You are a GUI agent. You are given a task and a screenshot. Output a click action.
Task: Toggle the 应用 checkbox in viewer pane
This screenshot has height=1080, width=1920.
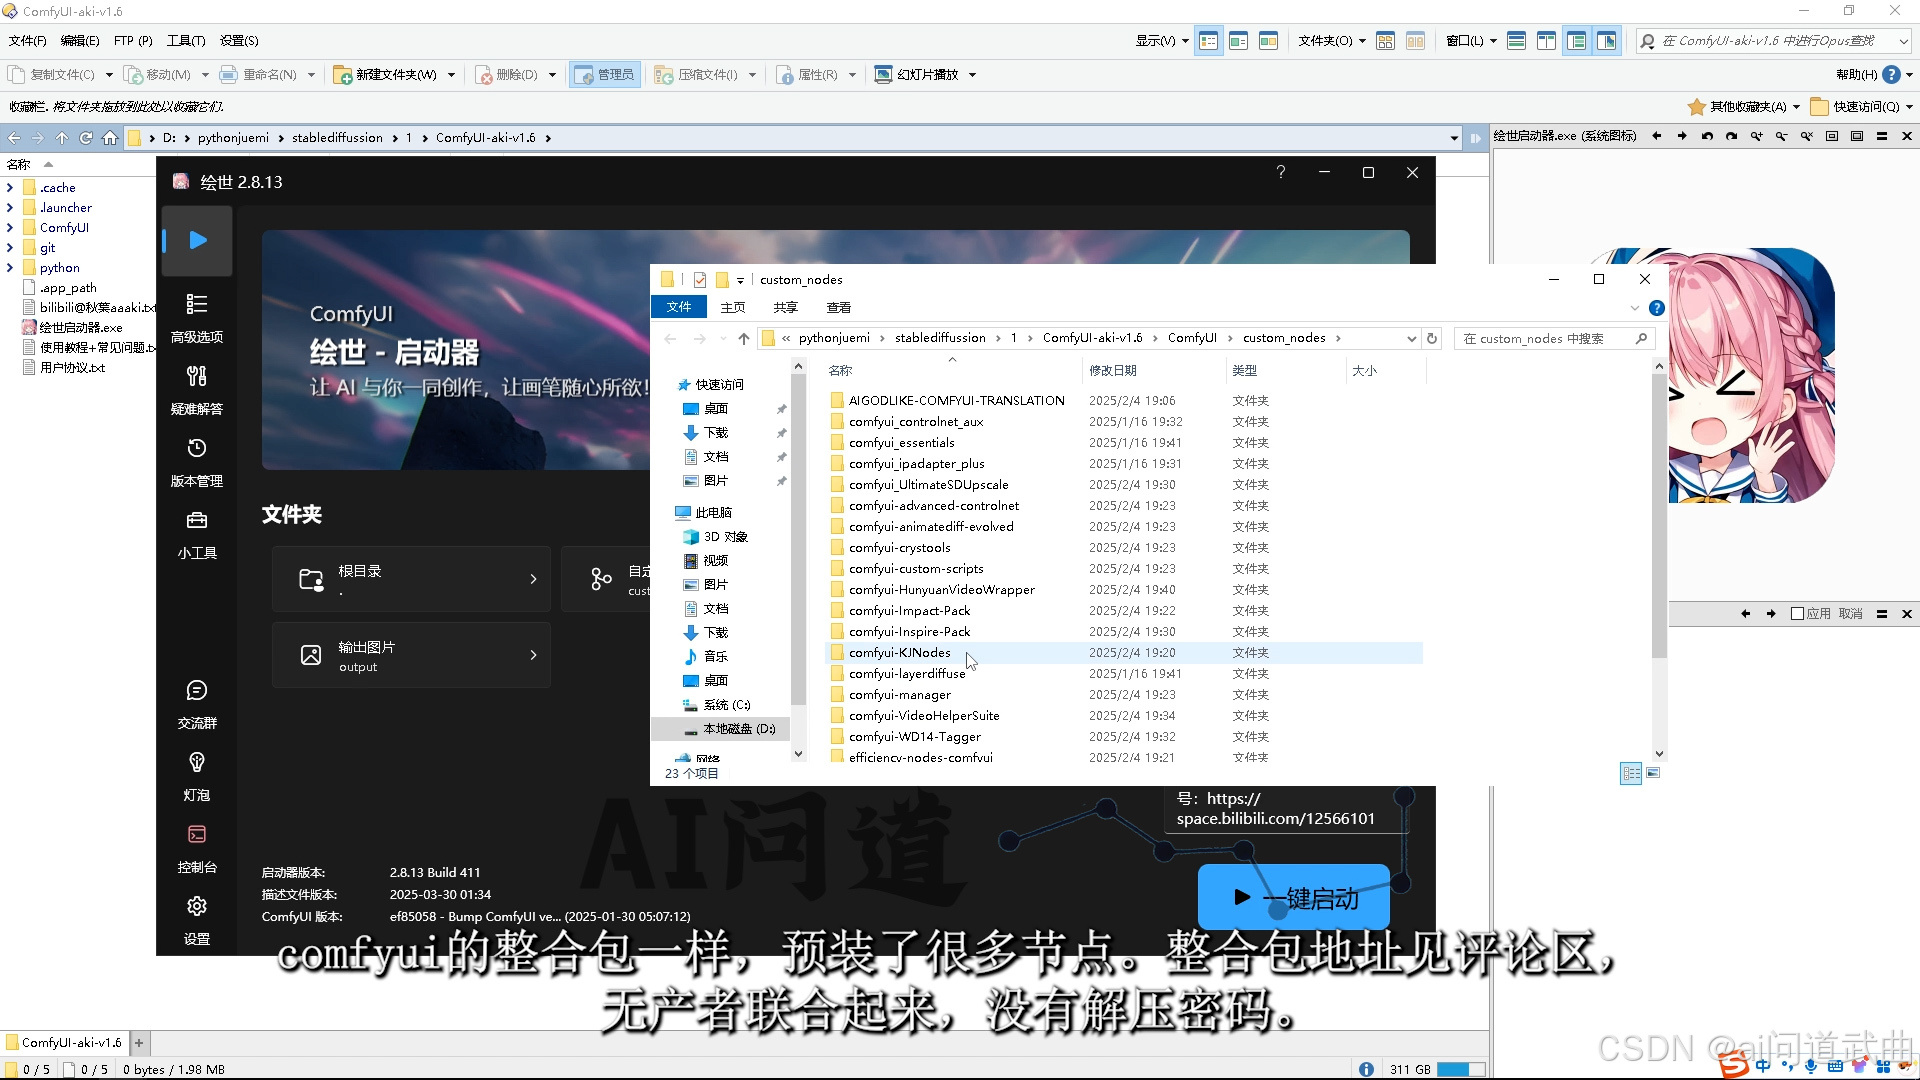(x=1797, y=614)
